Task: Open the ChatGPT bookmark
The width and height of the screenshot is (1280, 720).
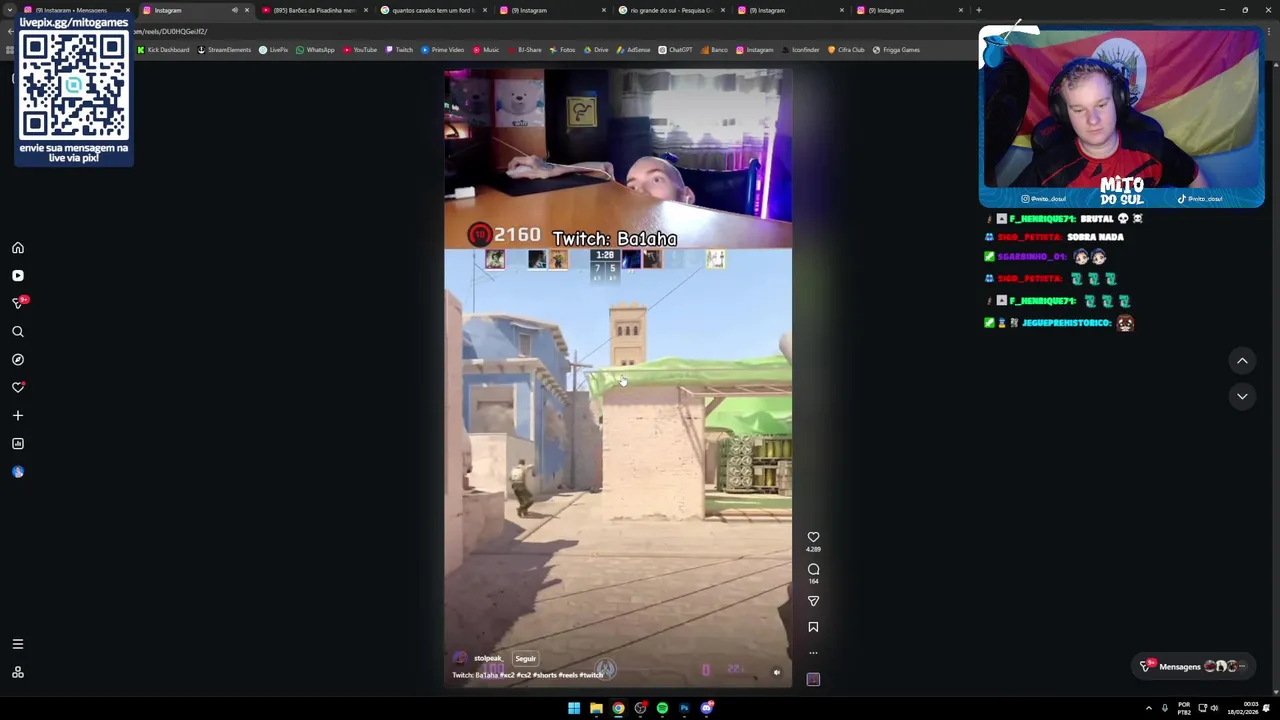Action: [675, 50]
